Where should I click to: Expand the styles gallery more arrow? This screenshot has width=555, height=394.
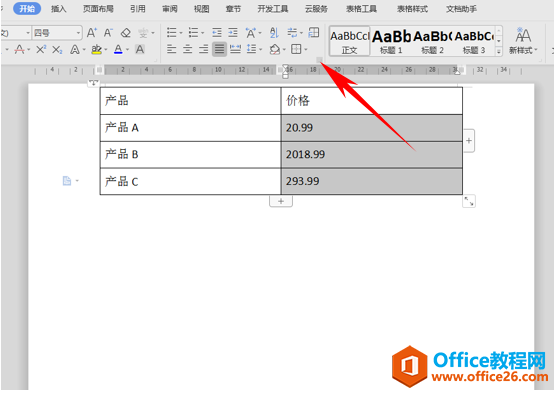coord(499,52)
